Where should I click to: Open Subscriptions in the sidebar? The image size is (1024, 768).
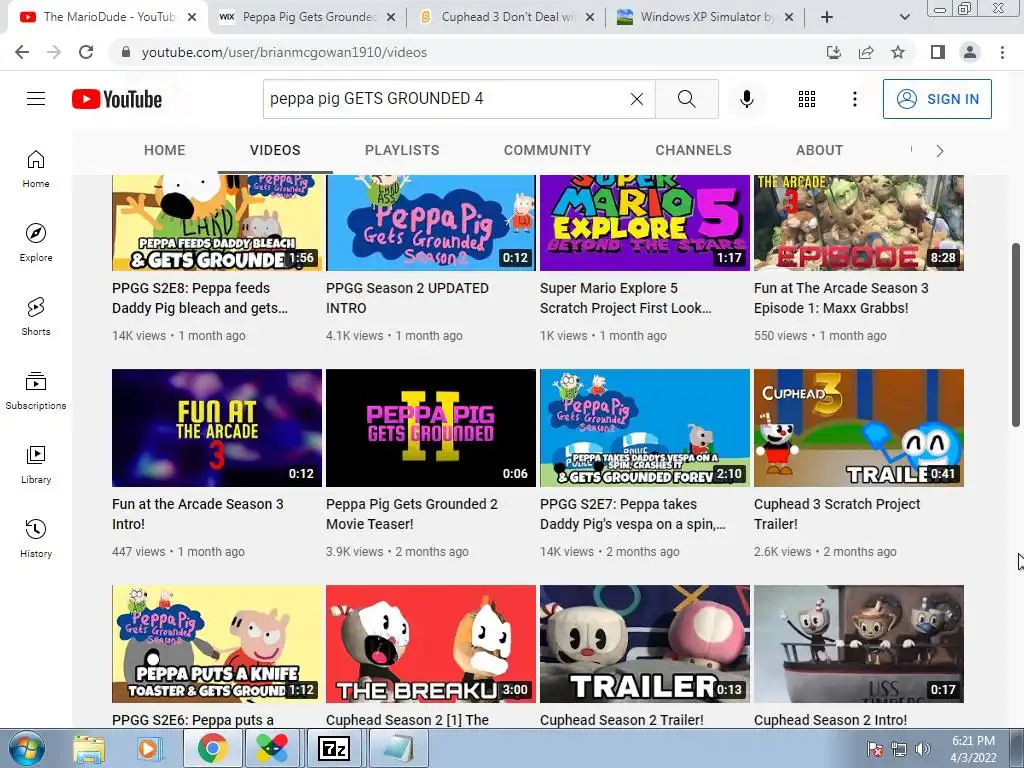click(x=36, y=391)
